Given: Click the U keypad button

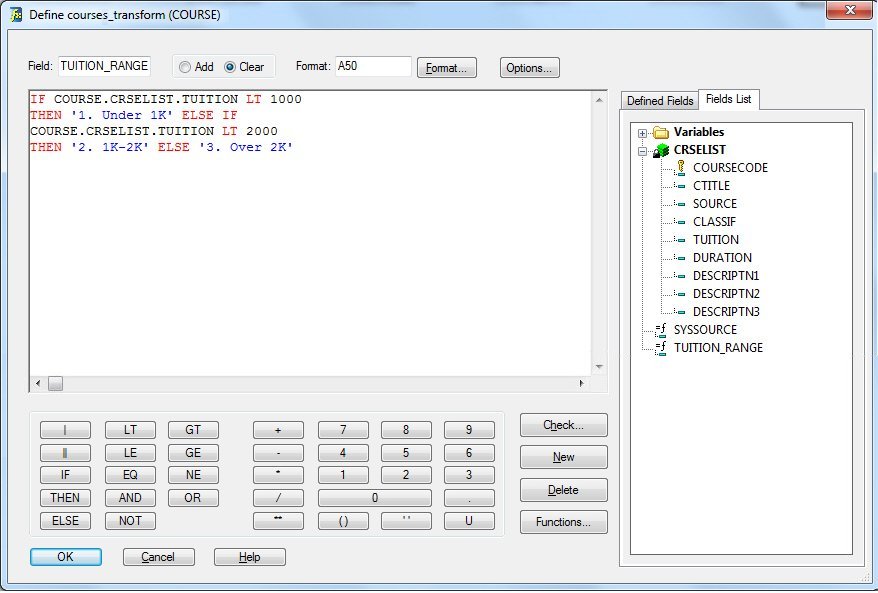Looking at the screenshot, I should [469, 521].
